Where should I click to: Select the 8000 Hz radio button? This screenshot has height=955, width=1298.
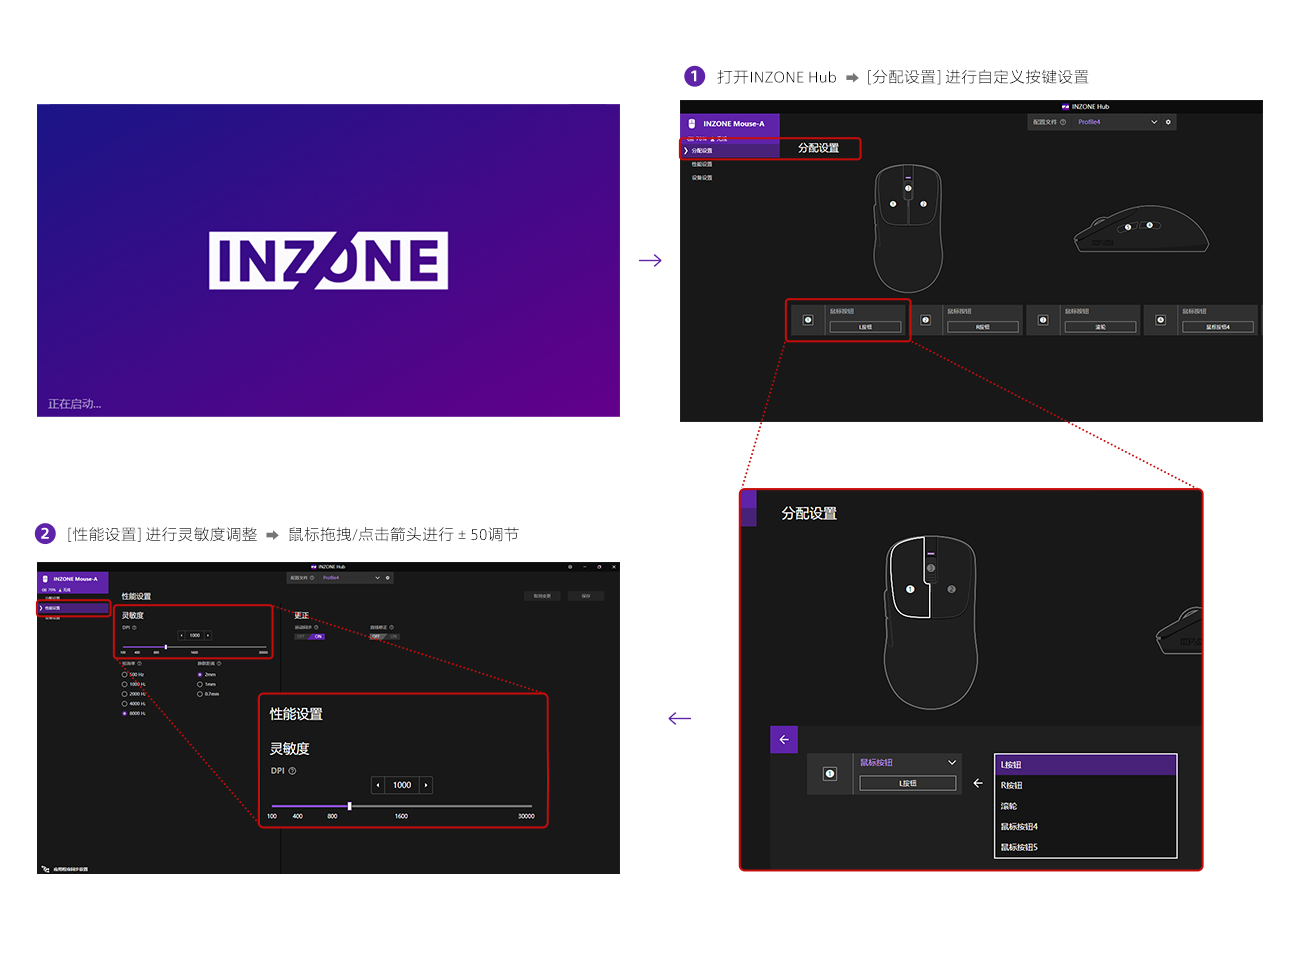tap(124, 713)
